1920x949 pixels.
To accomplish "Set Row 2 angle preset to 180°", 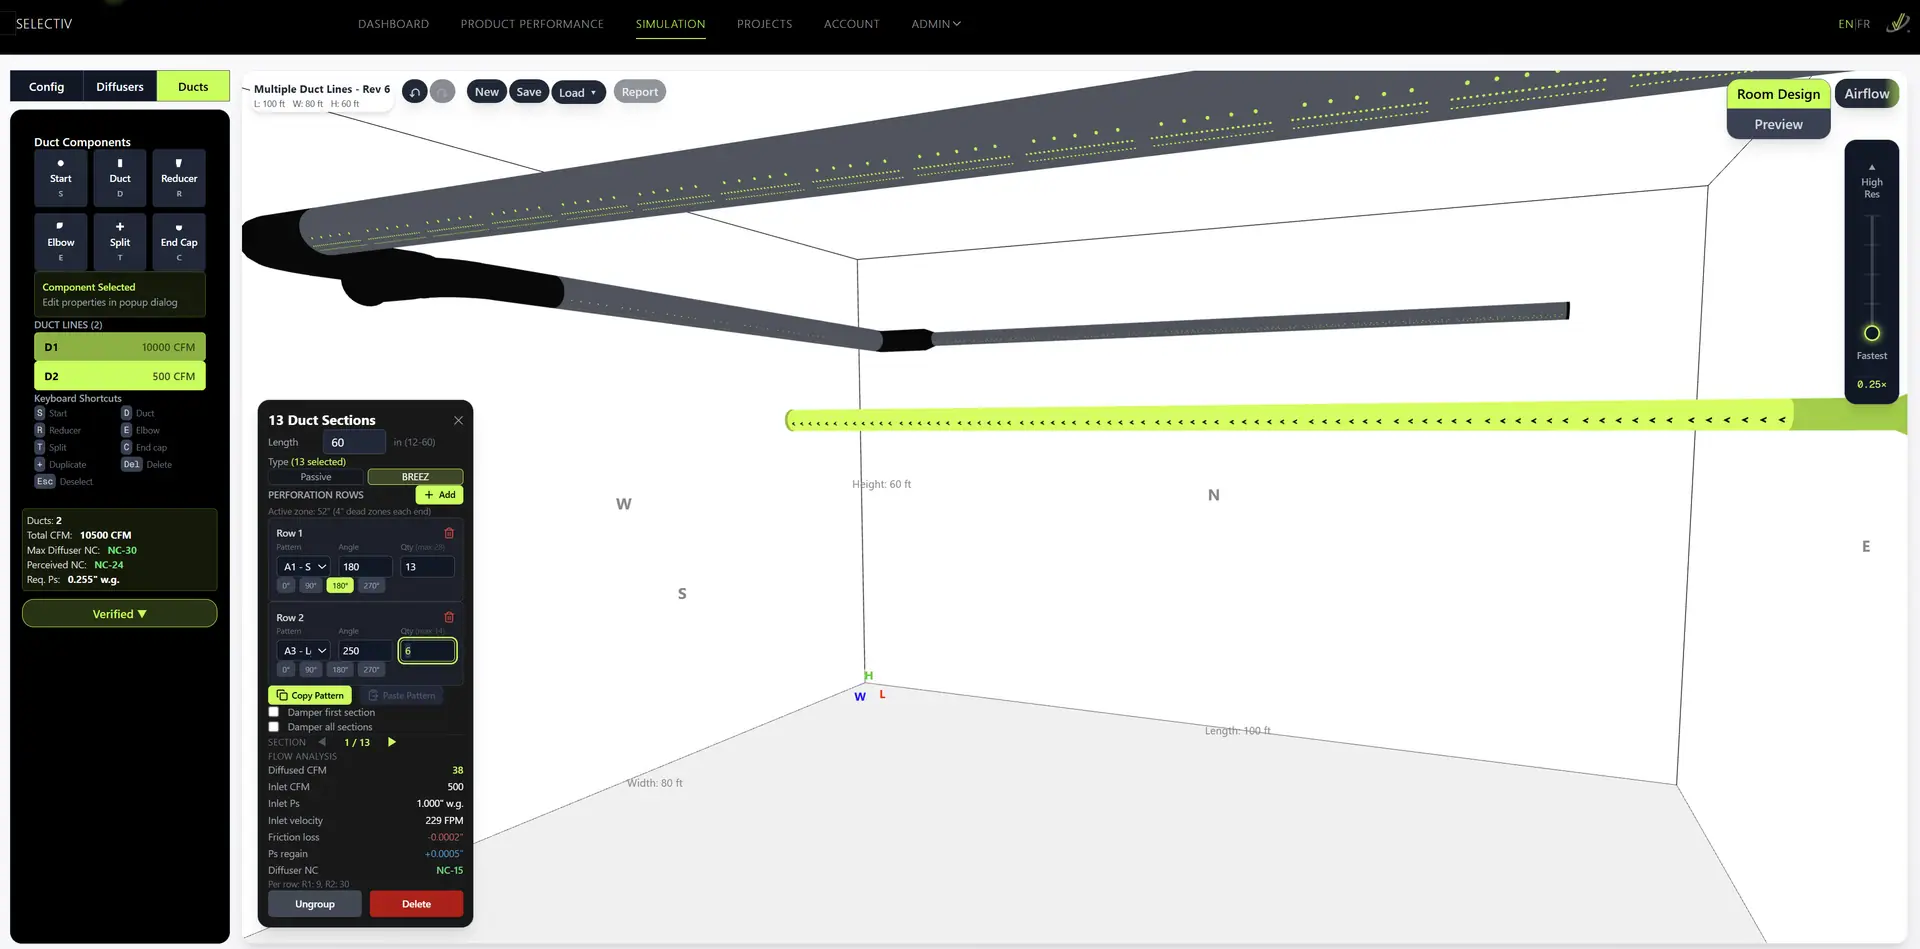I will (x=340, y=670).
